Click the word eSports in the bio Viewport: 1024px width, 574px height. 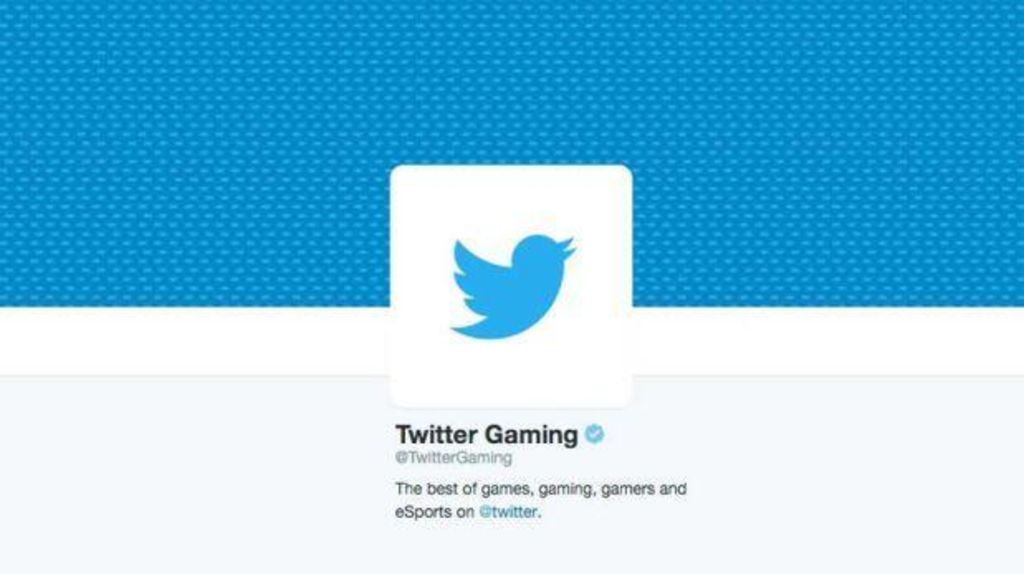coord(423,512)
